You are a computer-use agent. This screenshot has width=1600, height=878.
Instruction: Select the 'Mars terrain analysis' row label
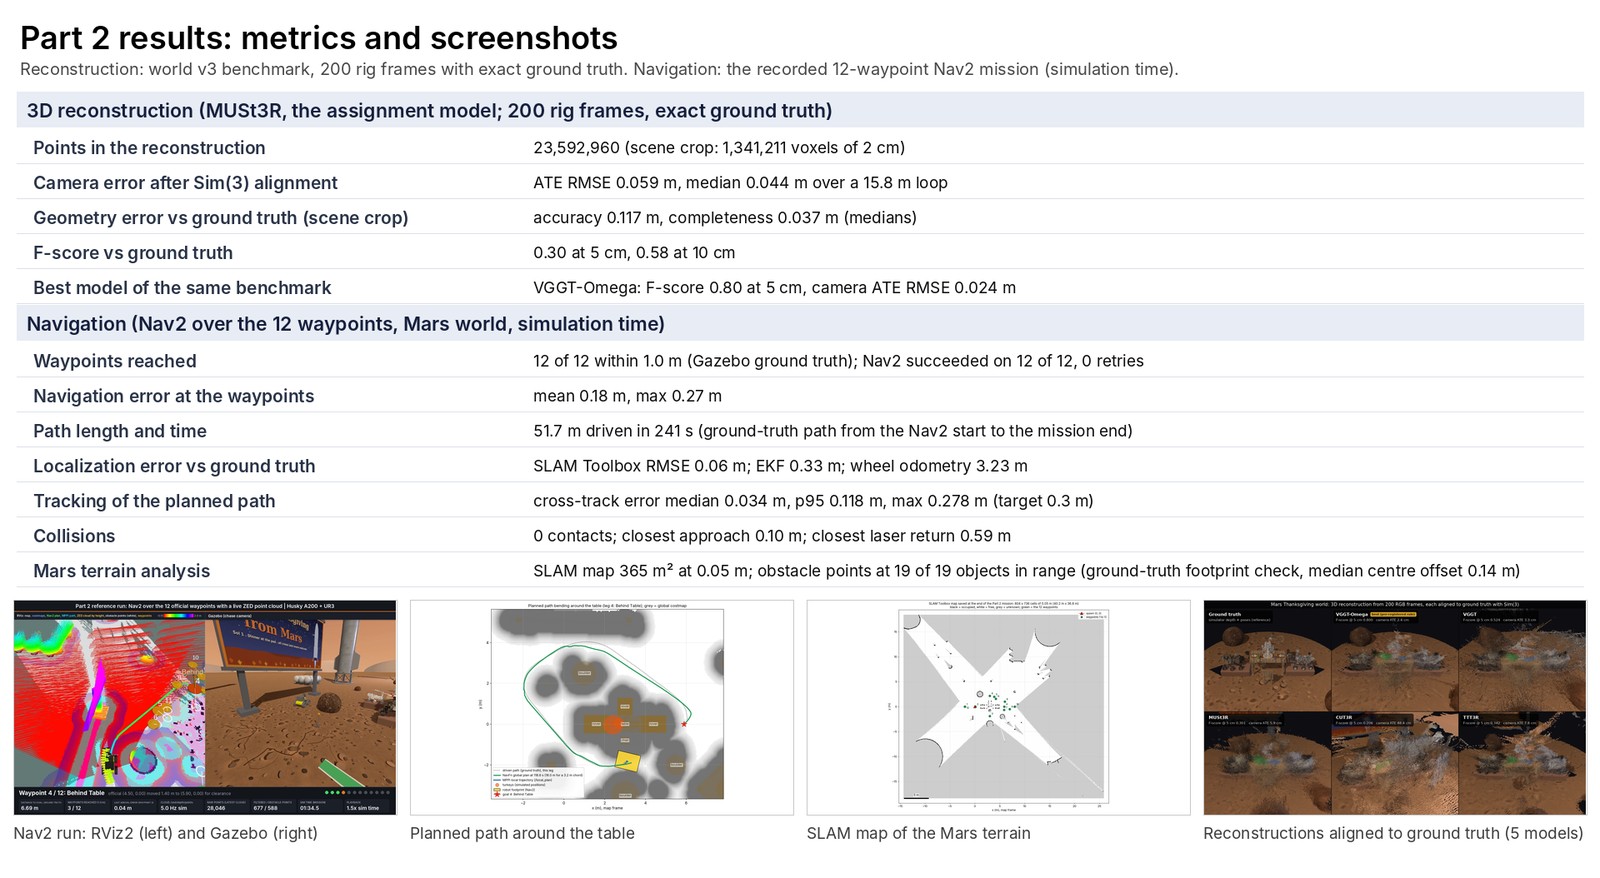click(122, 571)
